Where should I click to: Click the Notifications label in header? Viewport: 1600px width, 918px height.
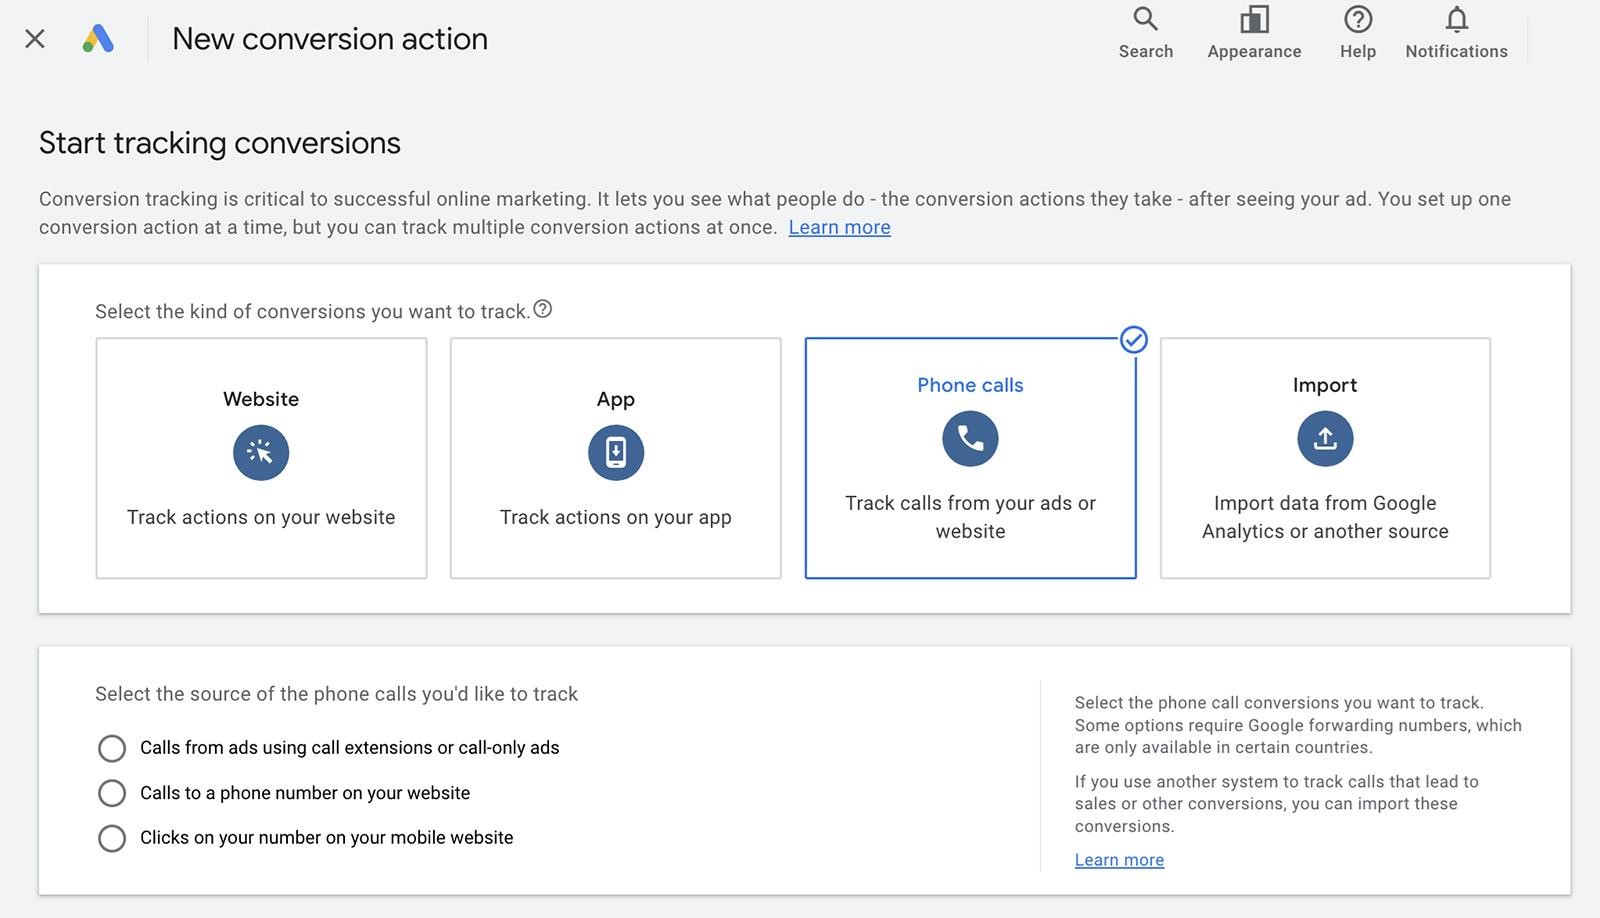[1456, 51]
